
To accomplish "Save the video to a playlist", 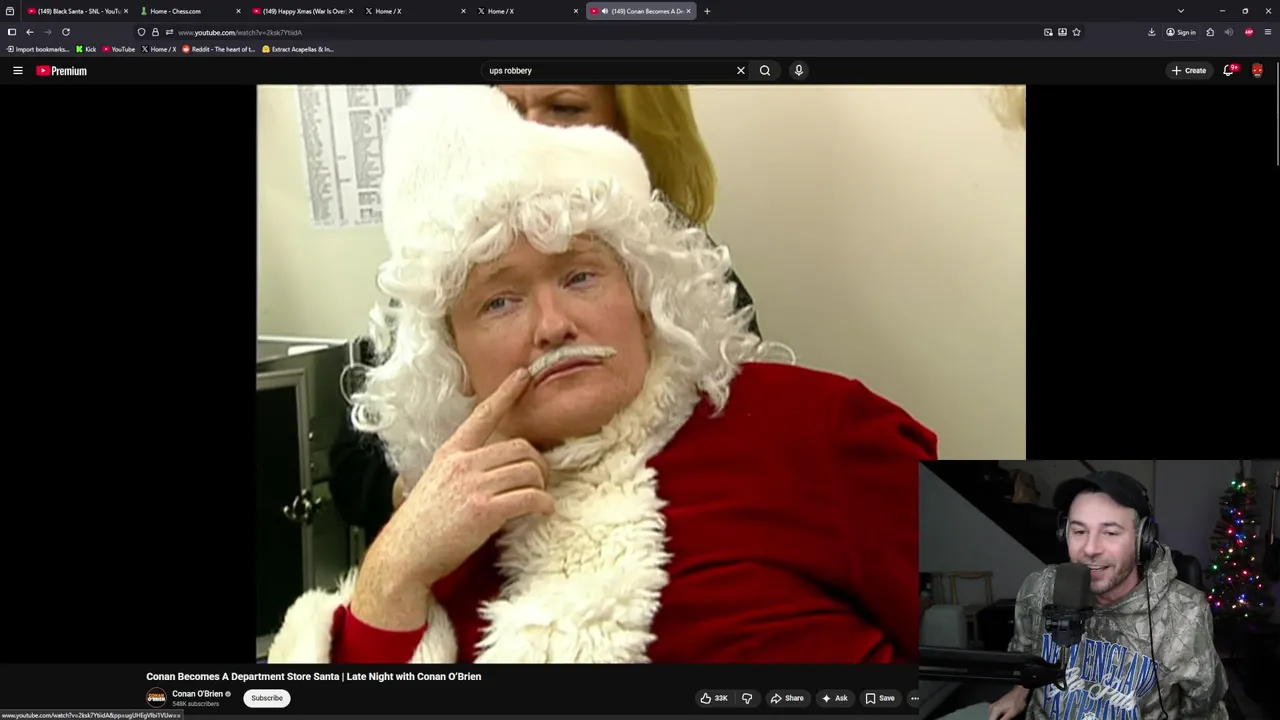I will 880,698.
